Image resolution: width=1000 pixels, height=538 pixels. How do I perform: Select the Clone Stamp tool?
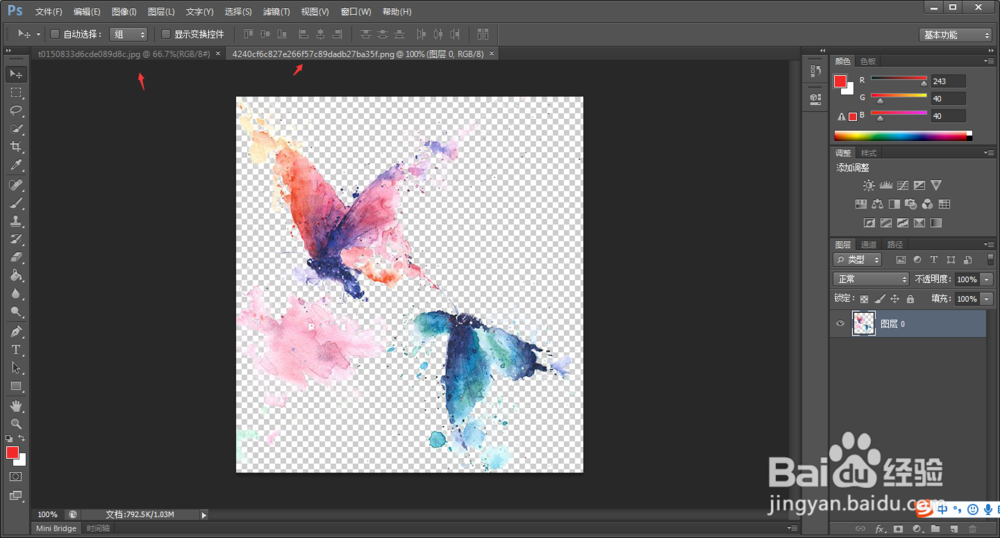coord(16,221)
